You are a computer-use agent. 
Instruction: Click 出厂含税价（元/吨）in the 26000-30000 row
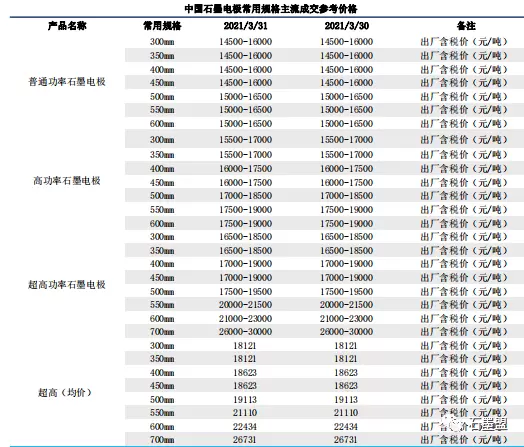click(464, 332)
